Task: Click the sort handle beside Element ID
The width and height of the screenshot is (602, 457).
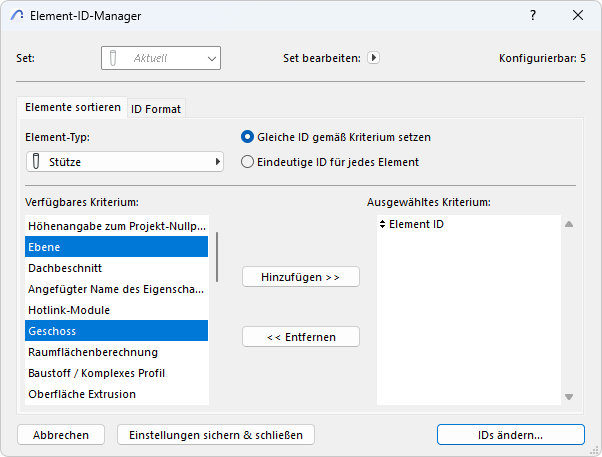Action: [382, 225]
